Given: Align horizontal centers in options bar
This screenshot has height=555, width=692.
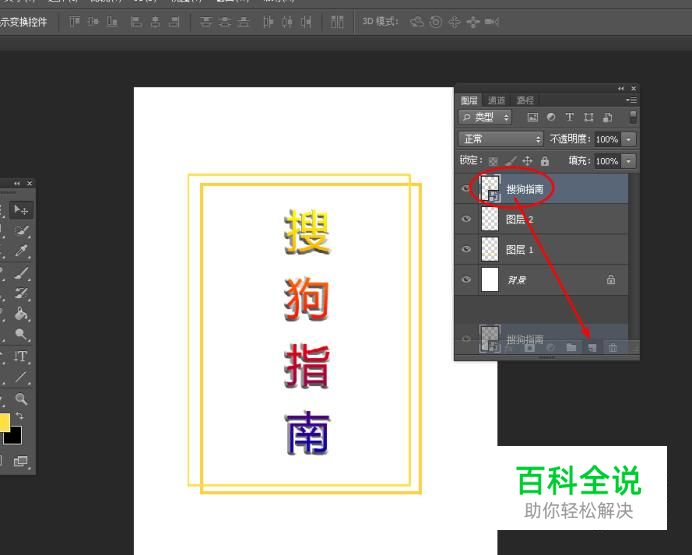Looking at the screenshot, I should 155,22.
